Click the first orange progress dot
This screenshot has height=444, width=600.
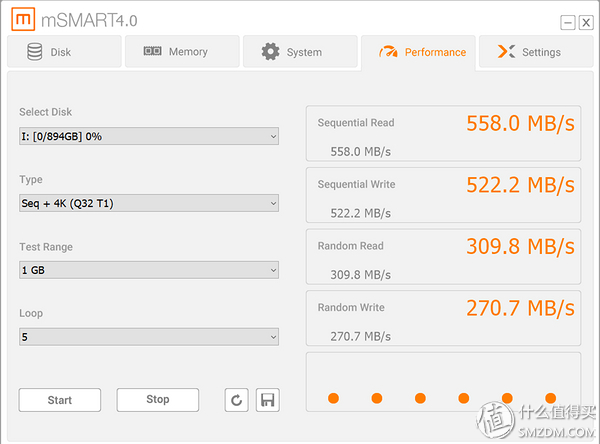333,398
